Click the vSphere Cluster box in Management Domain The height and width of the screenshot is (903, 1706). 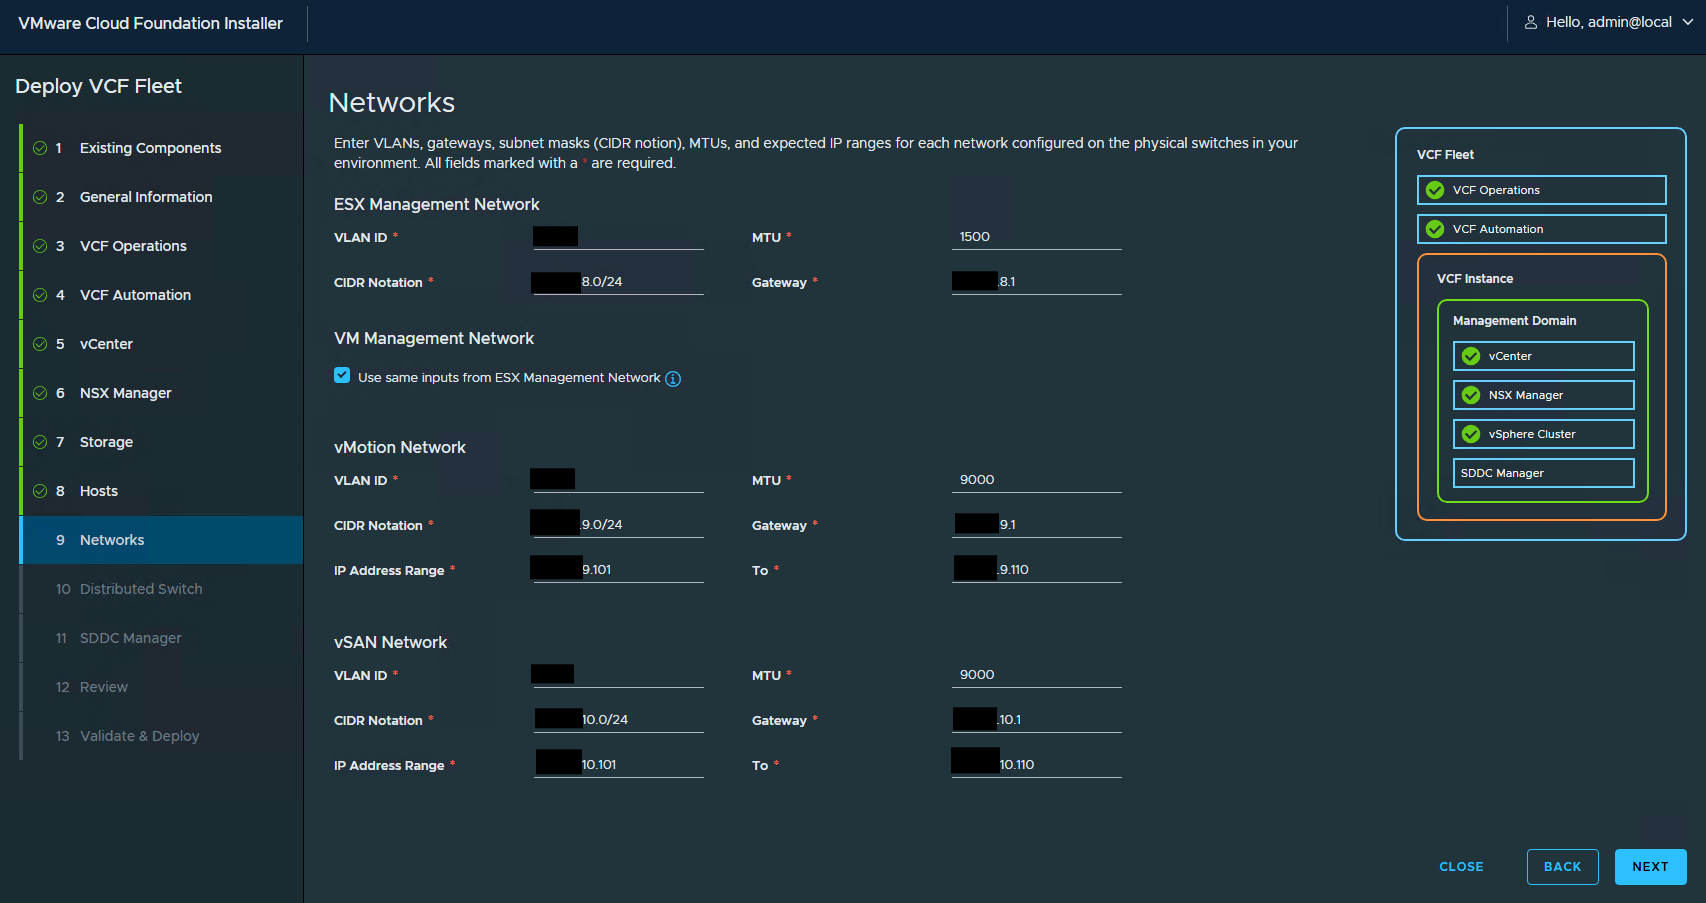(x=1543, y=434)
